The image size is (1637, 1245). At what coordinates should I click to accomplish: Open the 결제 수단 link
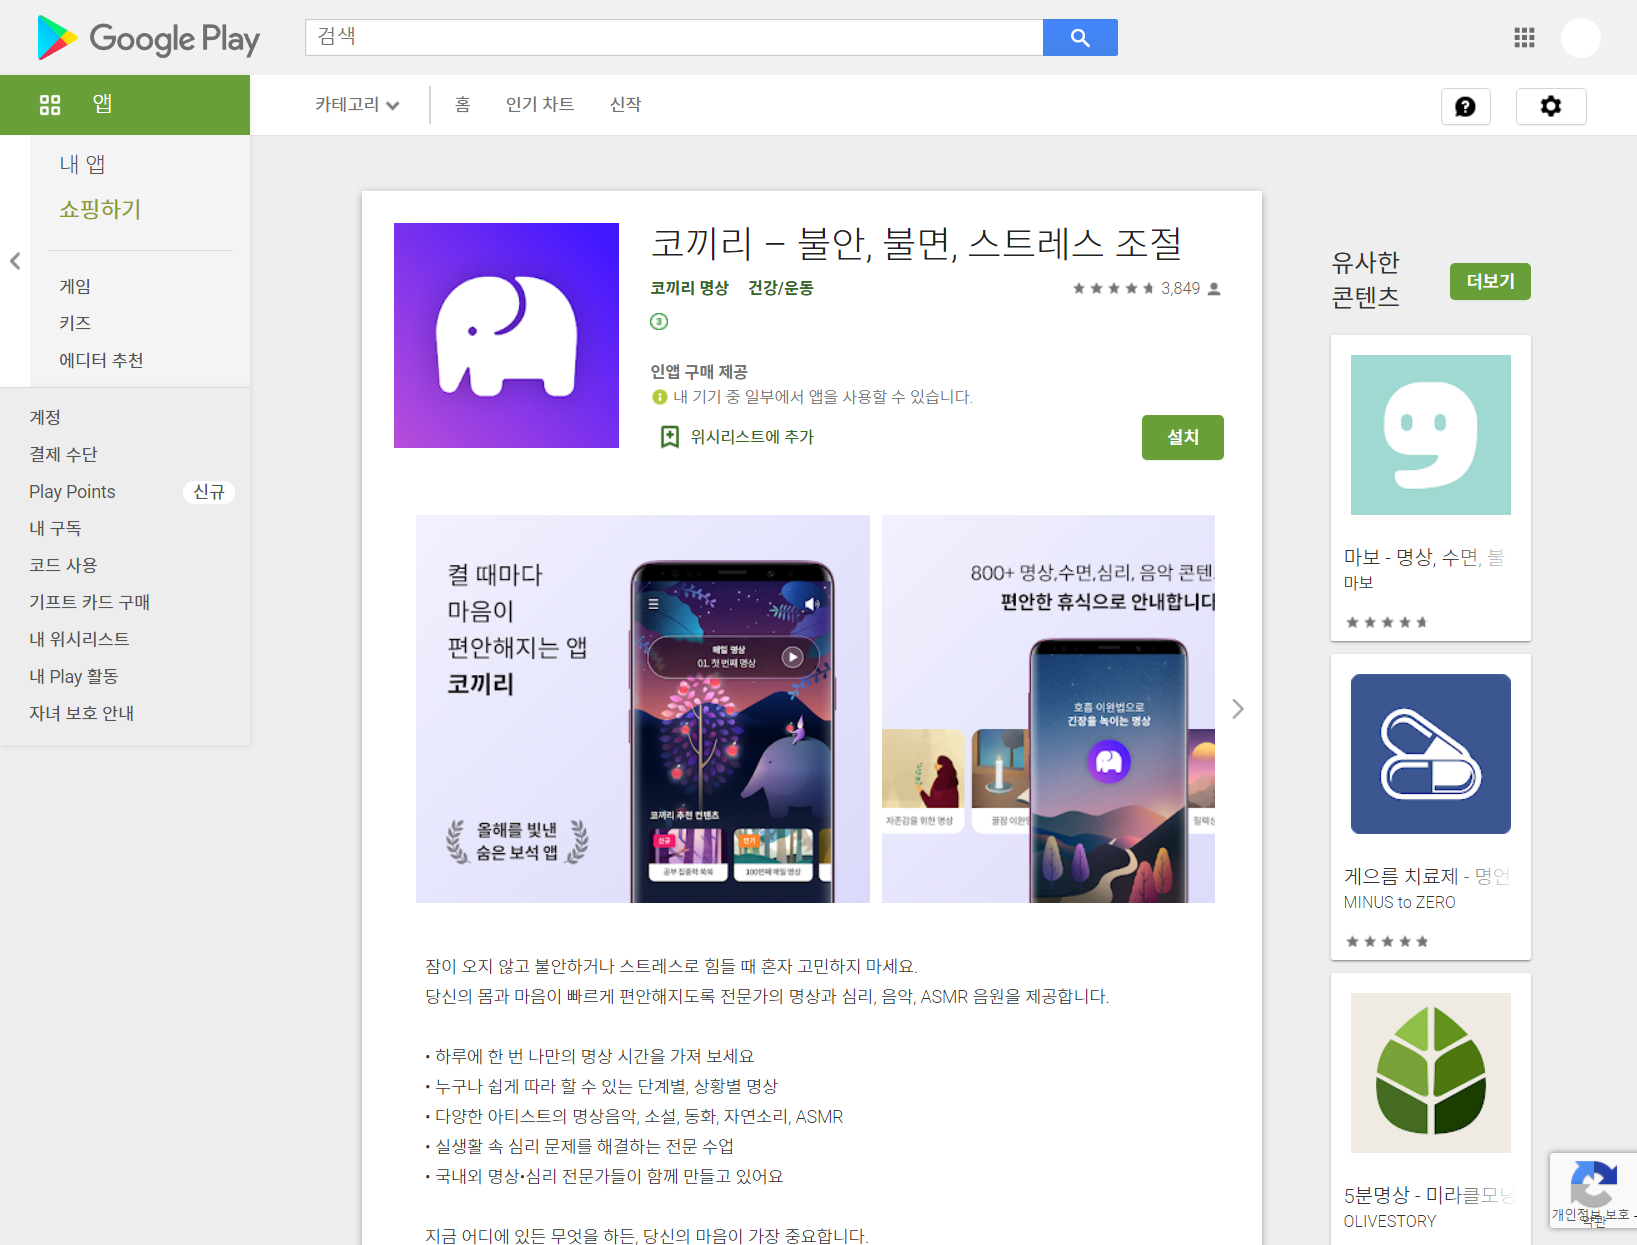pos(63,454)
